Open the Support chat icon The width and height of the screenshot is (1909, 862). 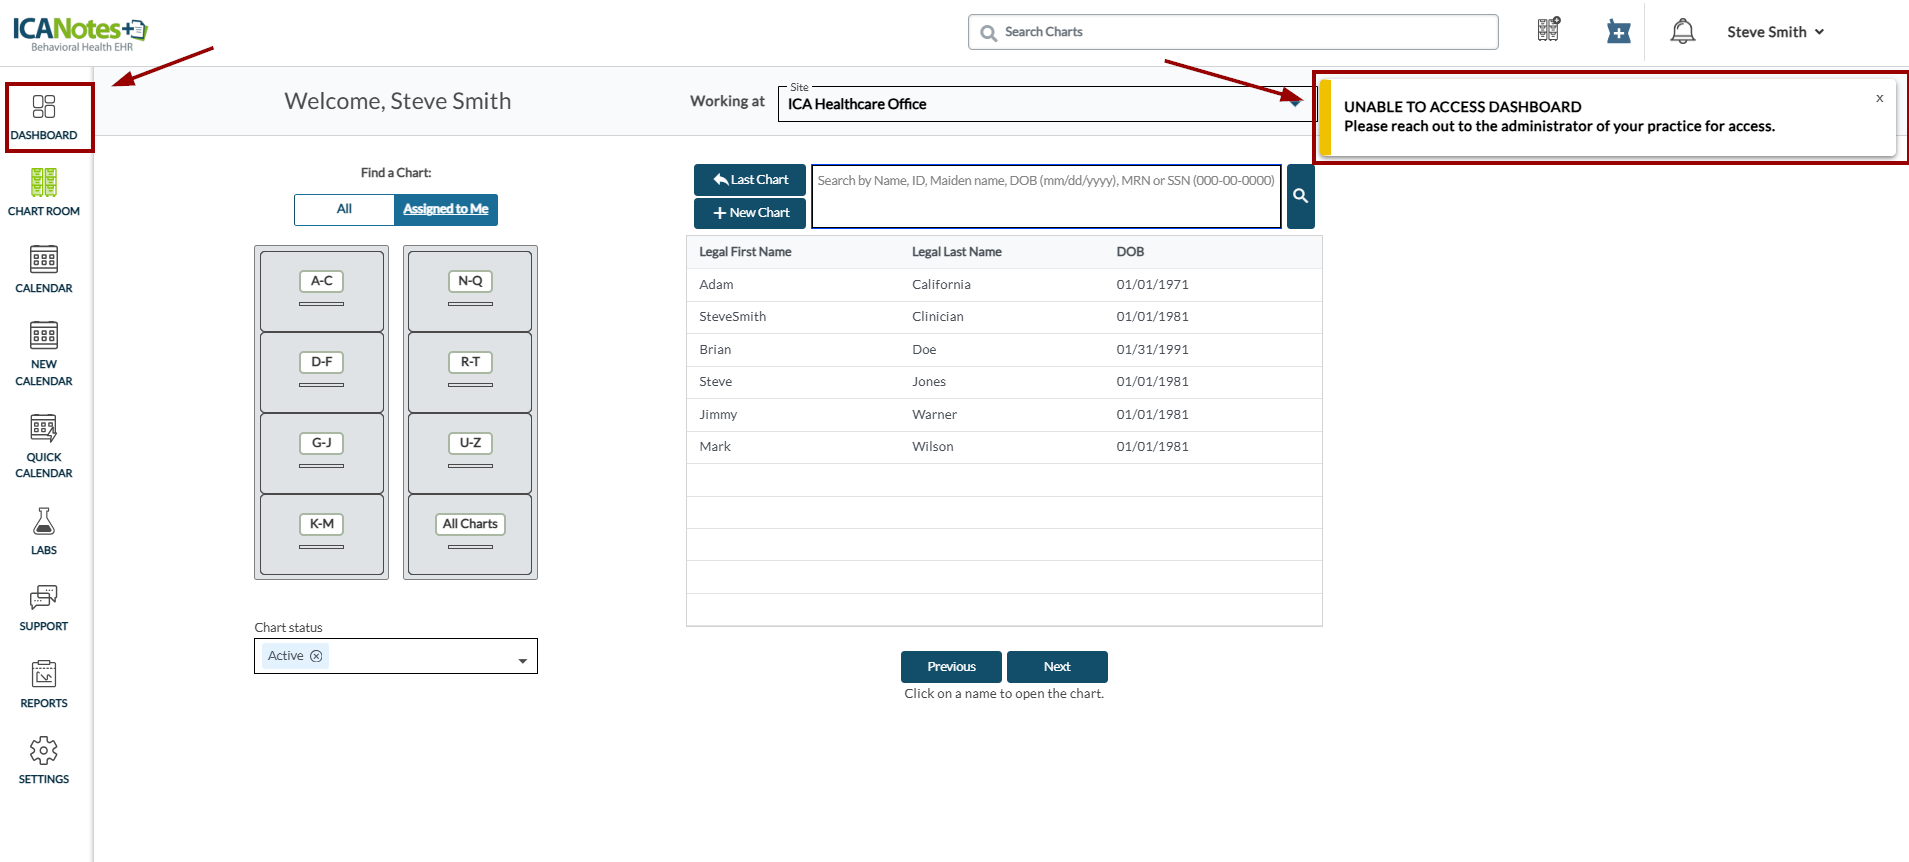coord(44,607)
